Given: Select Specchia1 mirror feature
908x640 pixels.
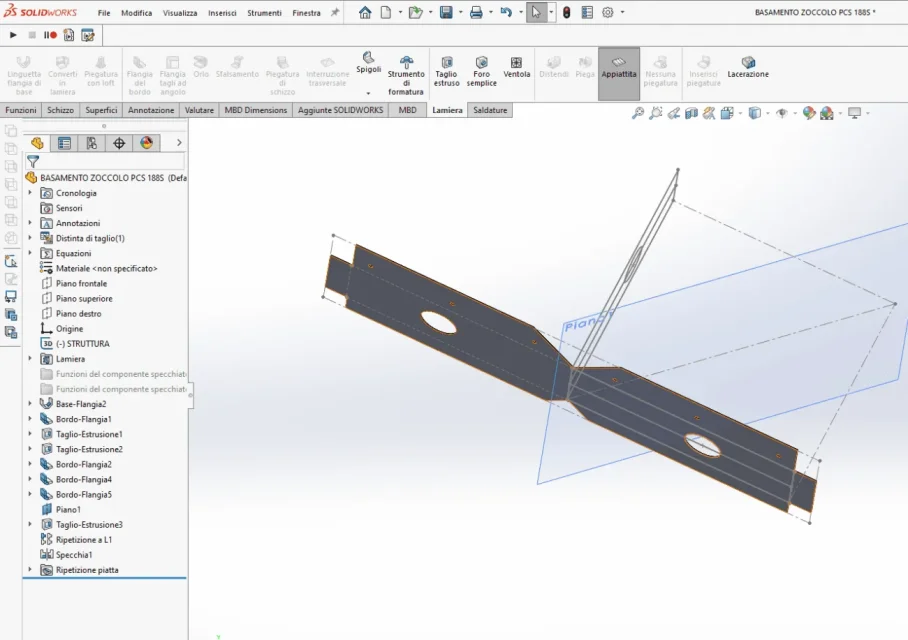Looking at the screenshot, I should click(74, 554).
